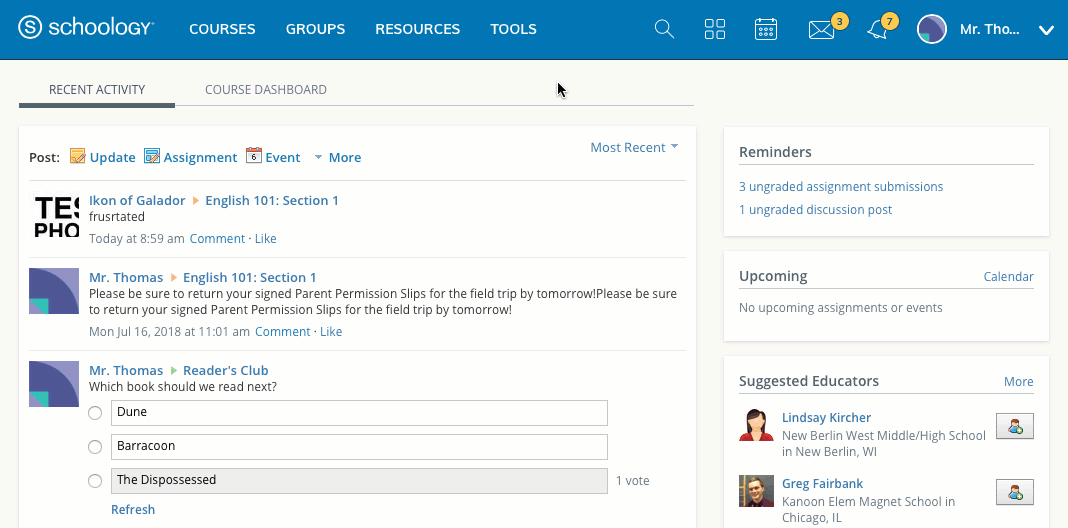
Task: Open the Courses menu
Action: (222, 29)
